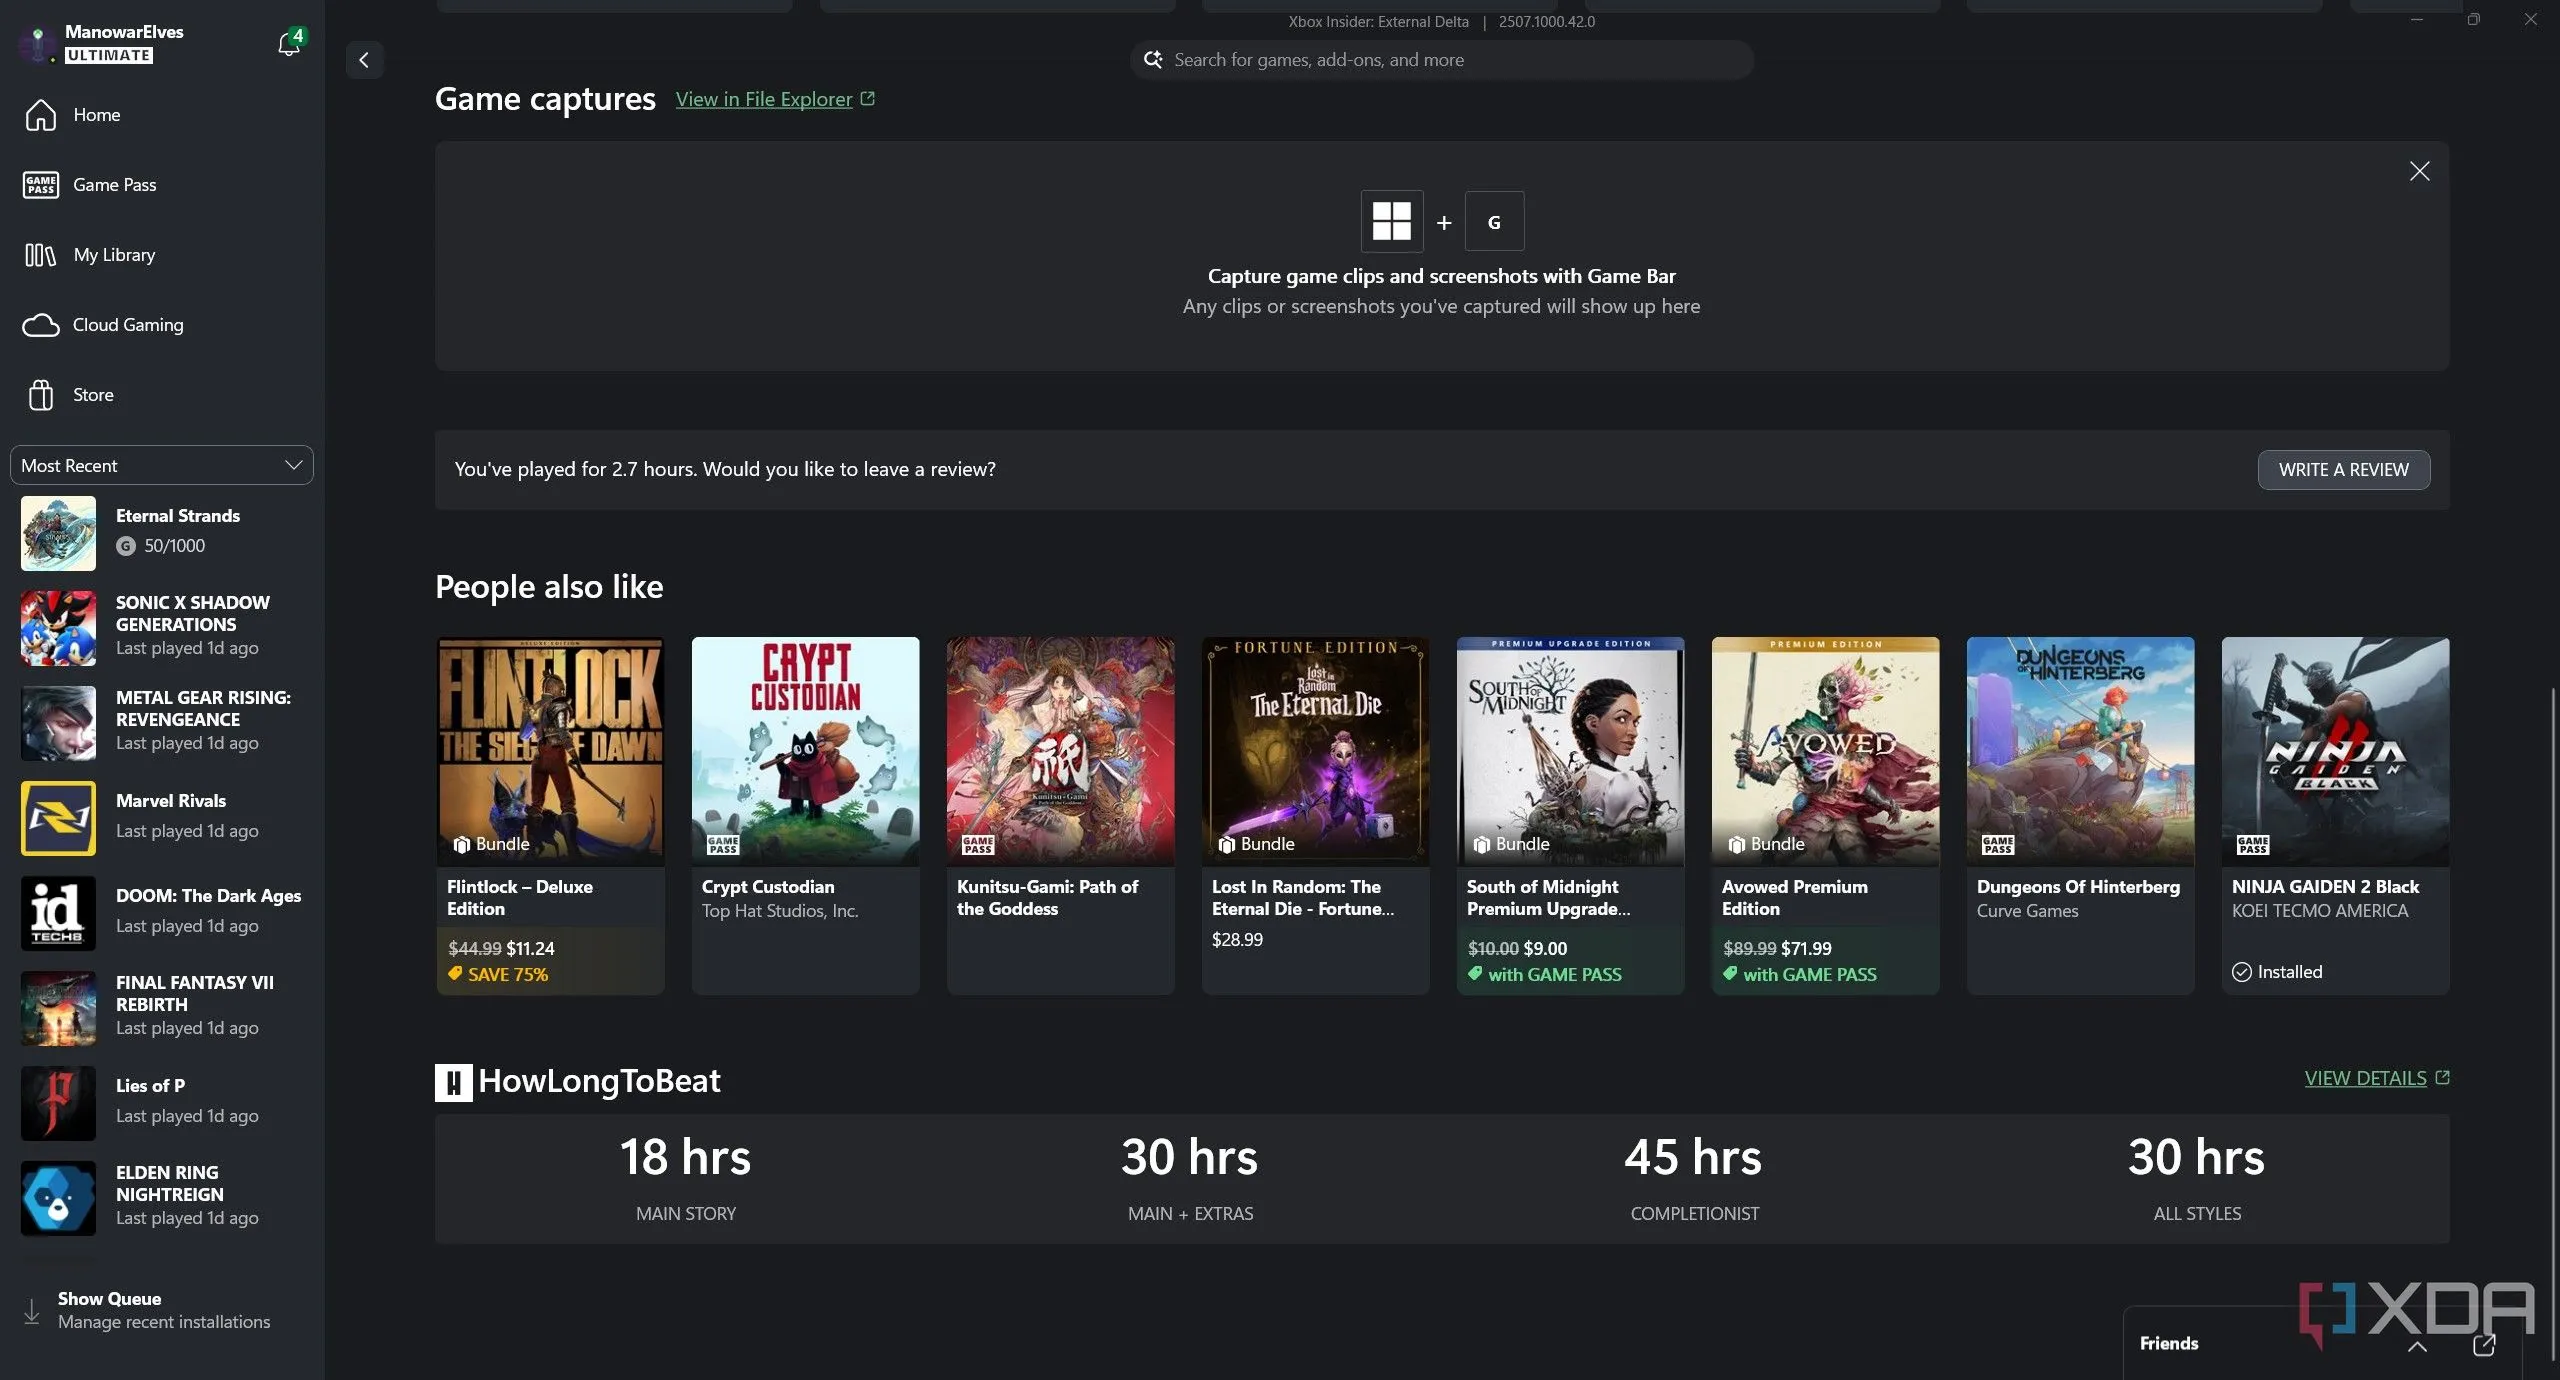Select SONIC X SHADOW GENERATIONS in recent list

tap(162, 628)
